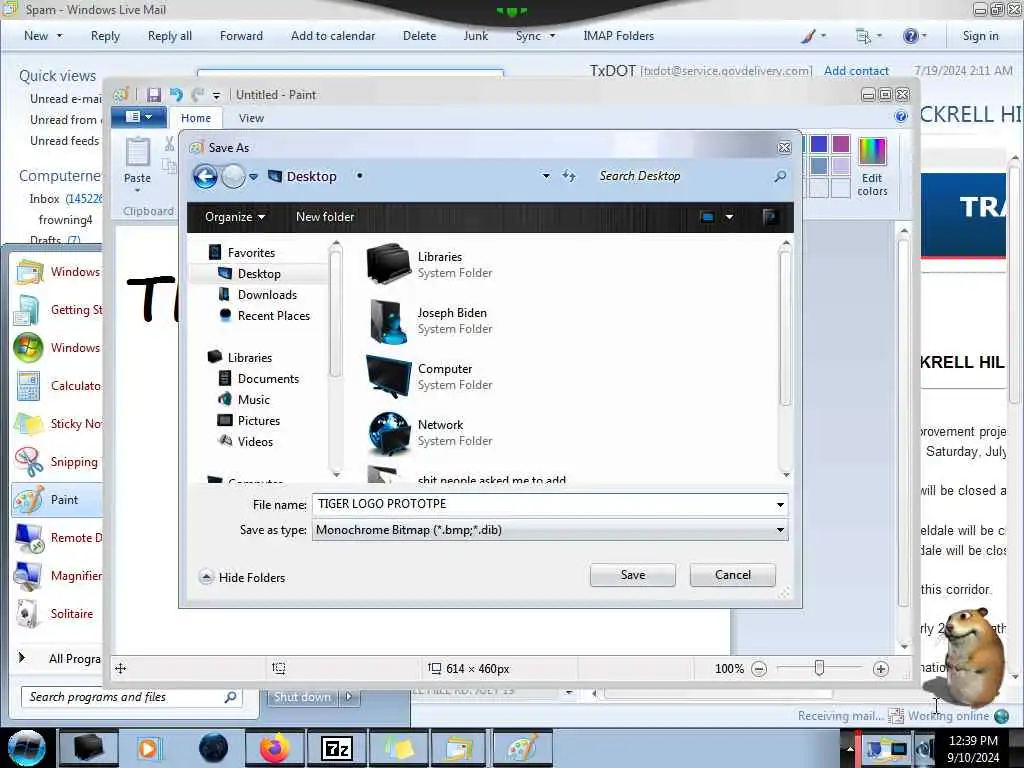Image resolution: width=1024 pixels, height=768 pixels.
Task: Click the Change your view icon
Action: (707, 217)
